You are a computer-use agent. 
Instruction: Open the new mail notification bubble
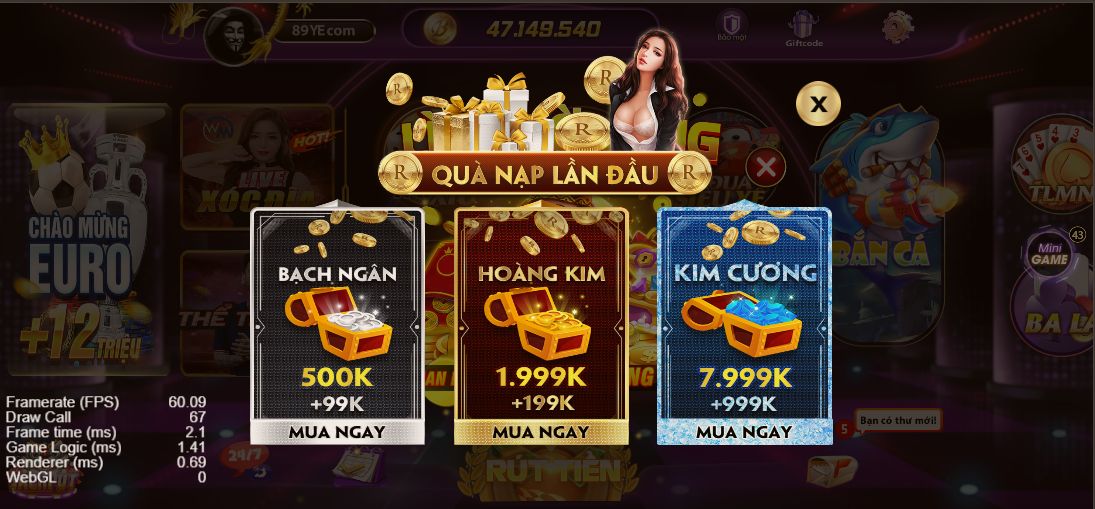[x=899, y=421]
